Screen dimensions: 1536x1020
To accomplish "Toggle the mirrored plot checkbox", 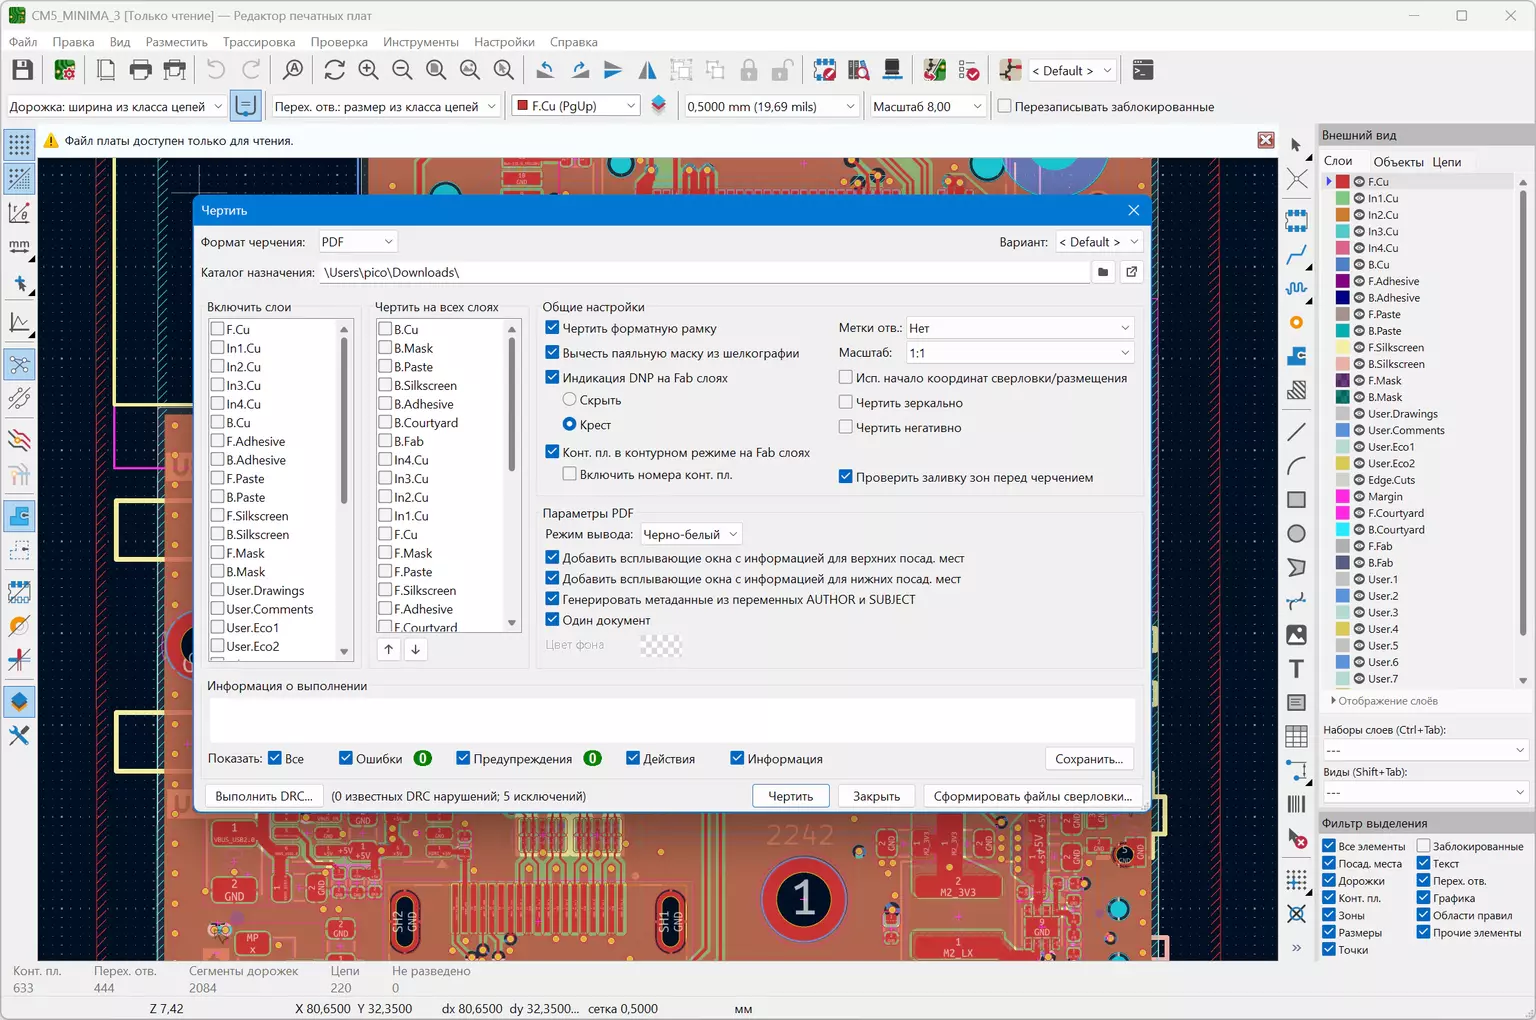I will (846, 402).
